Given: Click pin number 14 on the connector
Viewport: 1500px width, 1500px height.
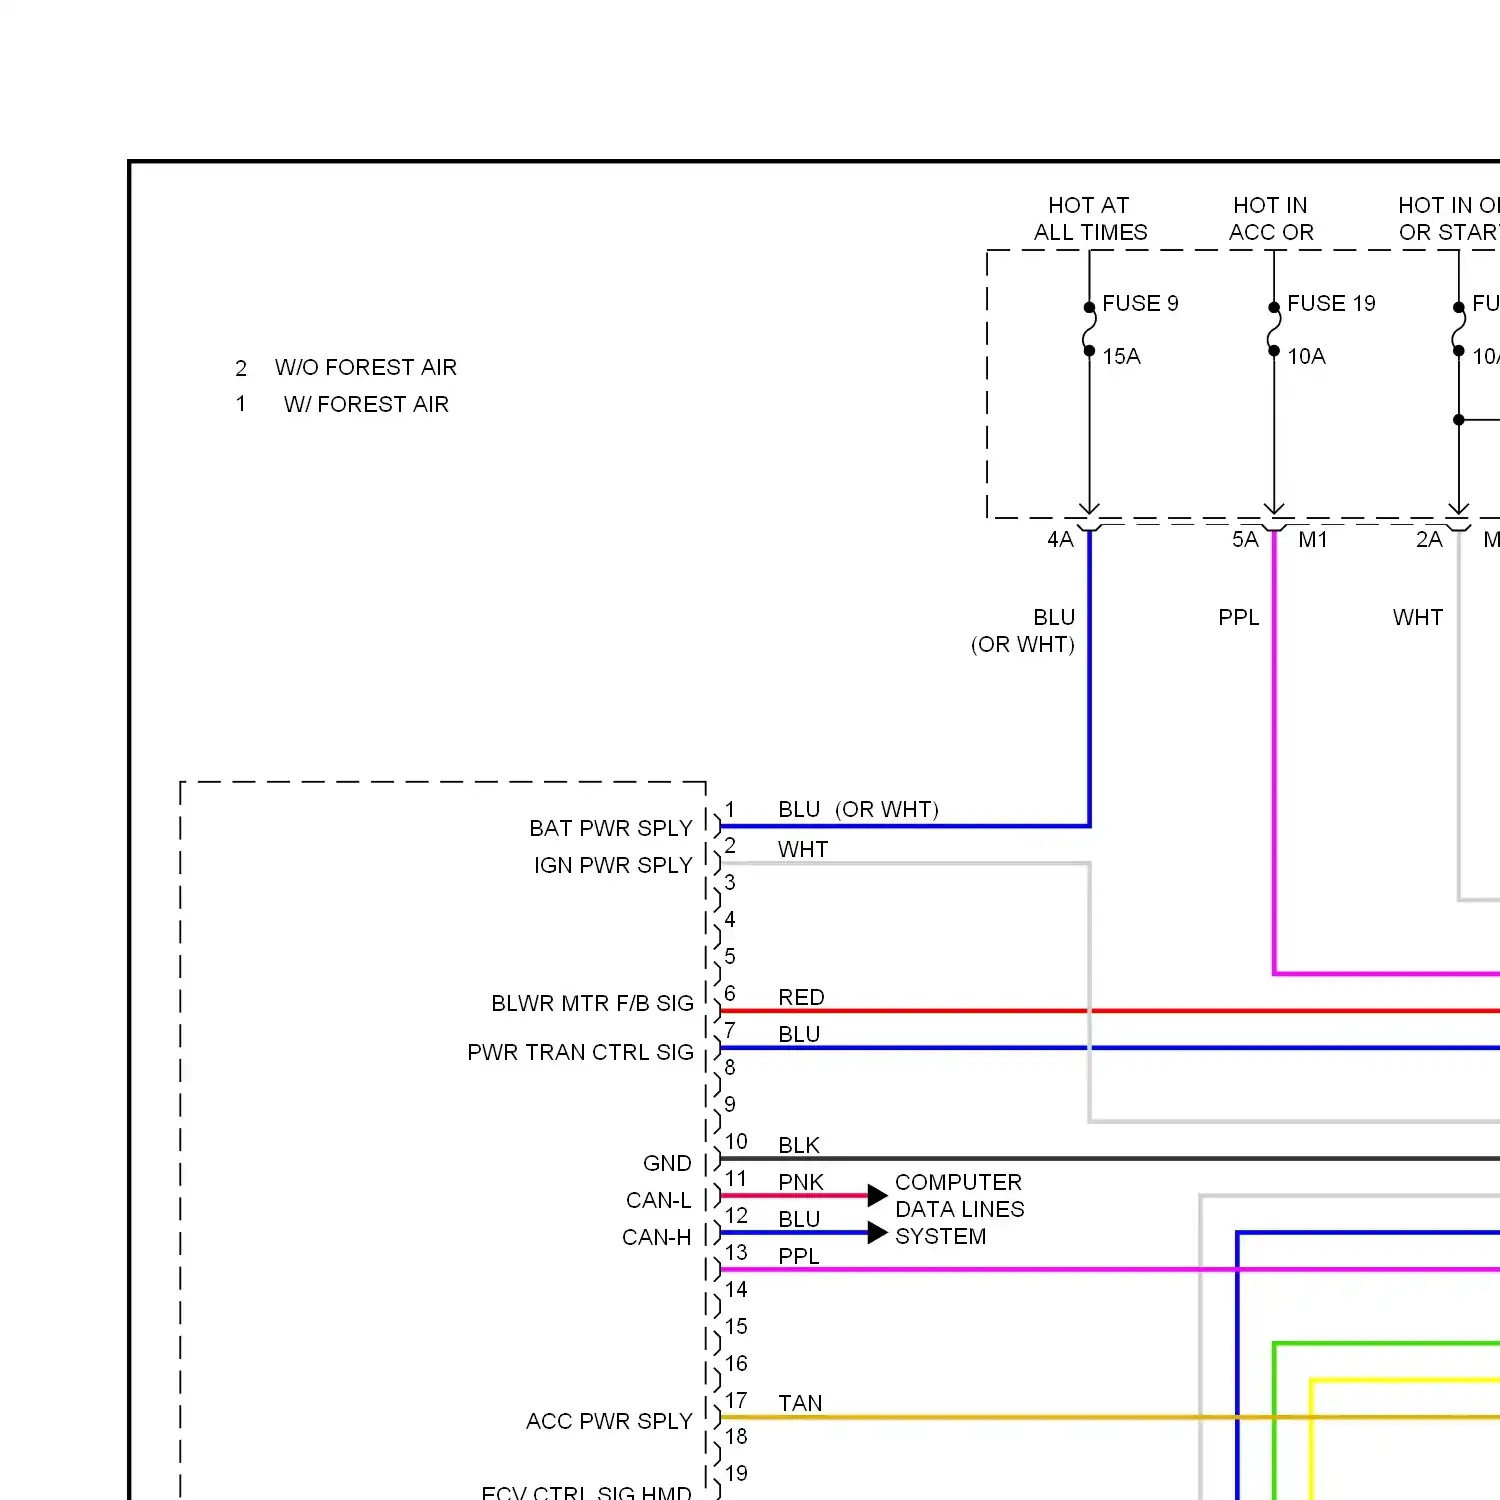Looking at the screenshot, I should tap(736, 1289).
